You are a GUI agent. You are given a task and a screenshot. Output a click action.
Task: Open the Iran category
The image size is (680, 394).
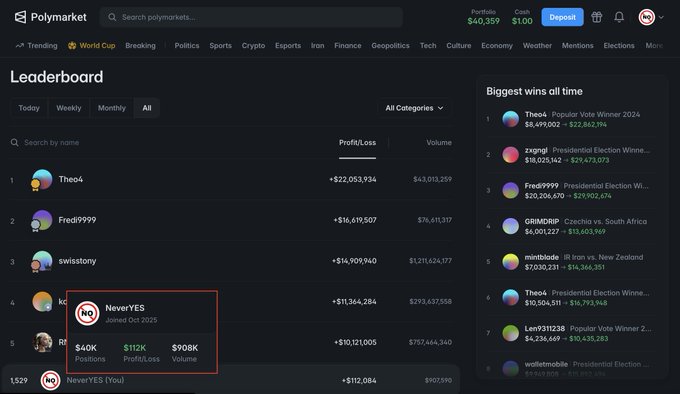(317, 46)
